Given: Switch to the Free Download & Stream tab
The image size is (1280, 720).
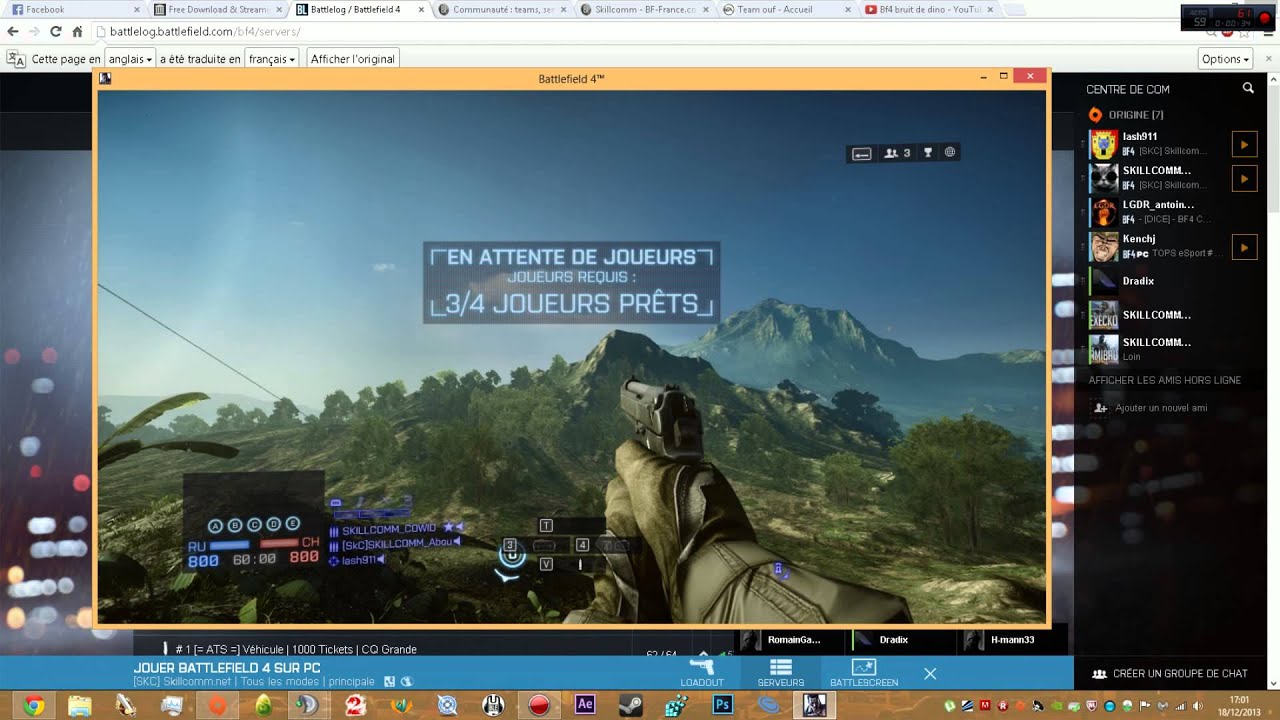Looking at the screenshot, I should pos(217,10).
